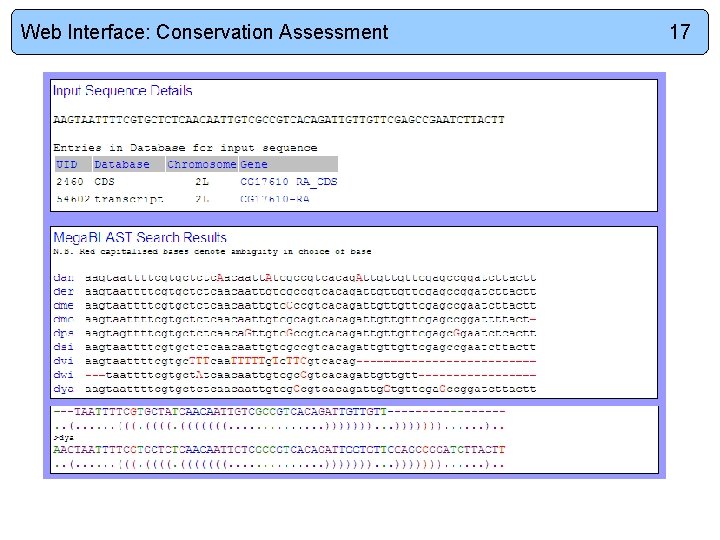Select the dan species label
720x540 pixels.
point(63,278)
